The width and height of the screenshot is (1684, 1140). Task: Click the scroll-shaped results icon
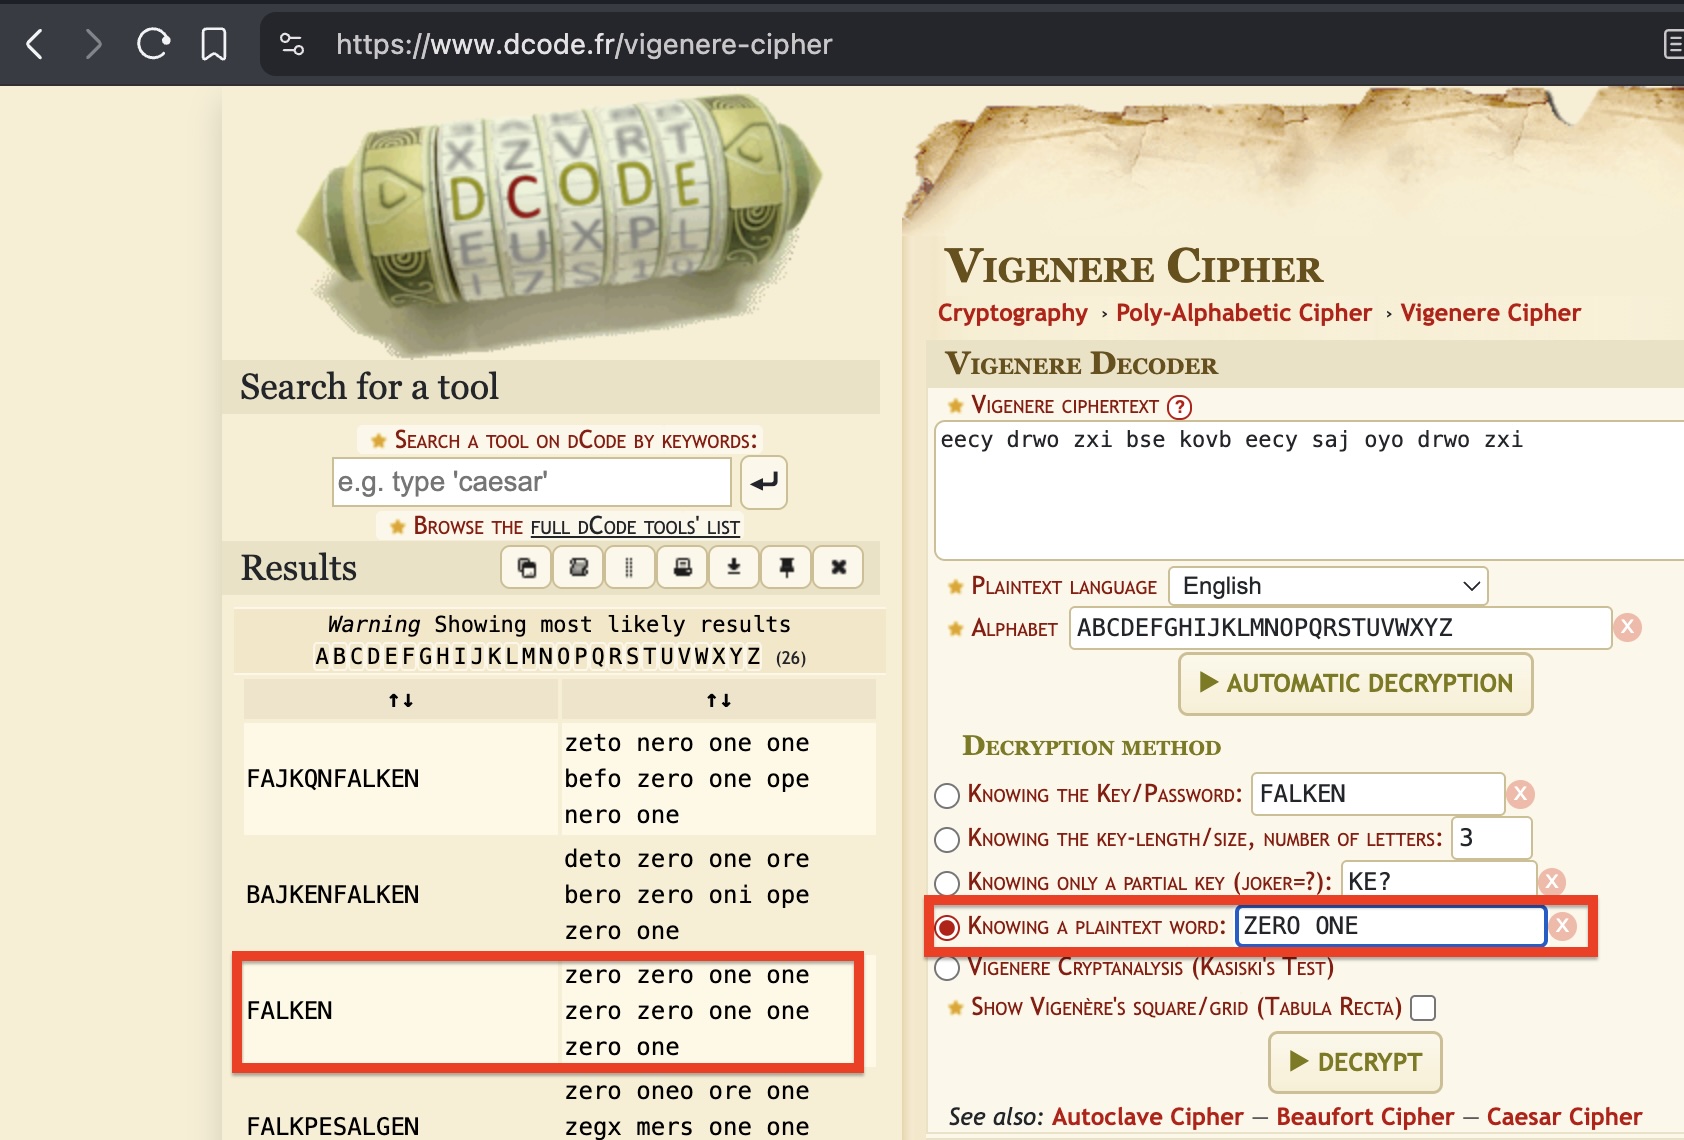point(579,568)
